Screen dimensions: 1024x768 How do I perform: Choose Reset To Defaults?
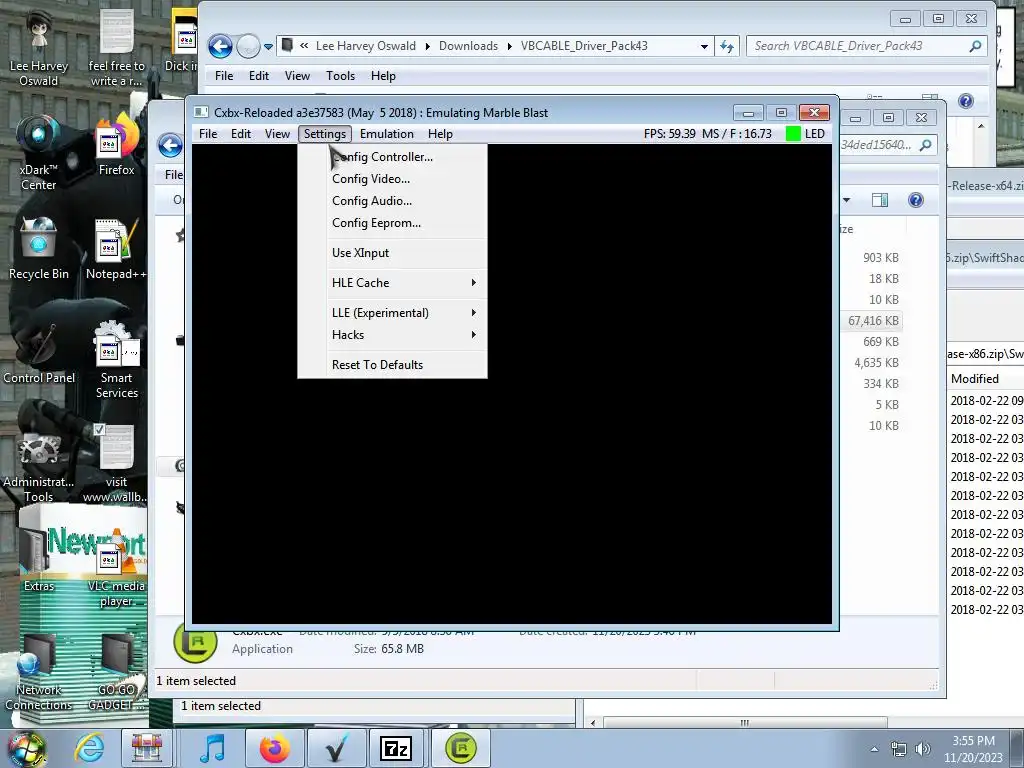coord(392,365)
